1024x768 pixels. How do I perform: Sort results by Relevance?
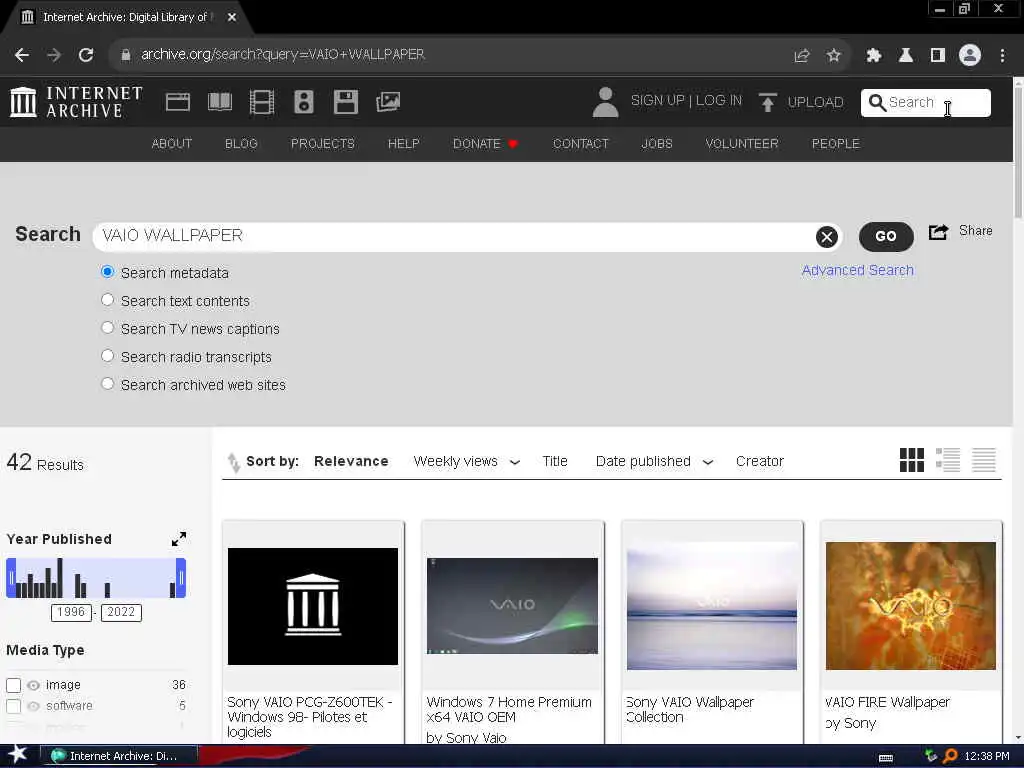[x=351, y=462]
